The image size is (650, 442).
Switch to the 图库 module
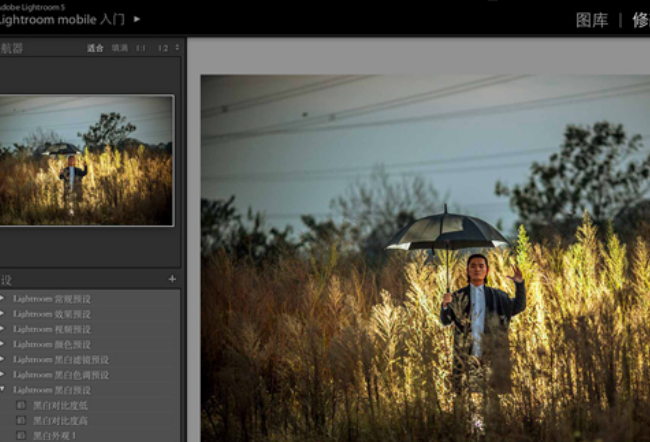click(x=591, y=20)
